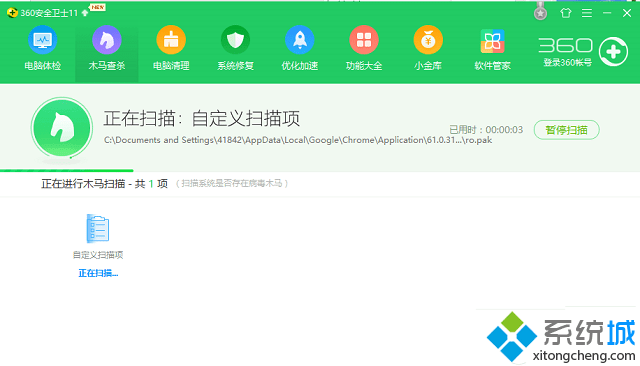Click the scanned file path ending in ro.pak
The height and width of the screenshot is (366, 640).
(298, 140)
